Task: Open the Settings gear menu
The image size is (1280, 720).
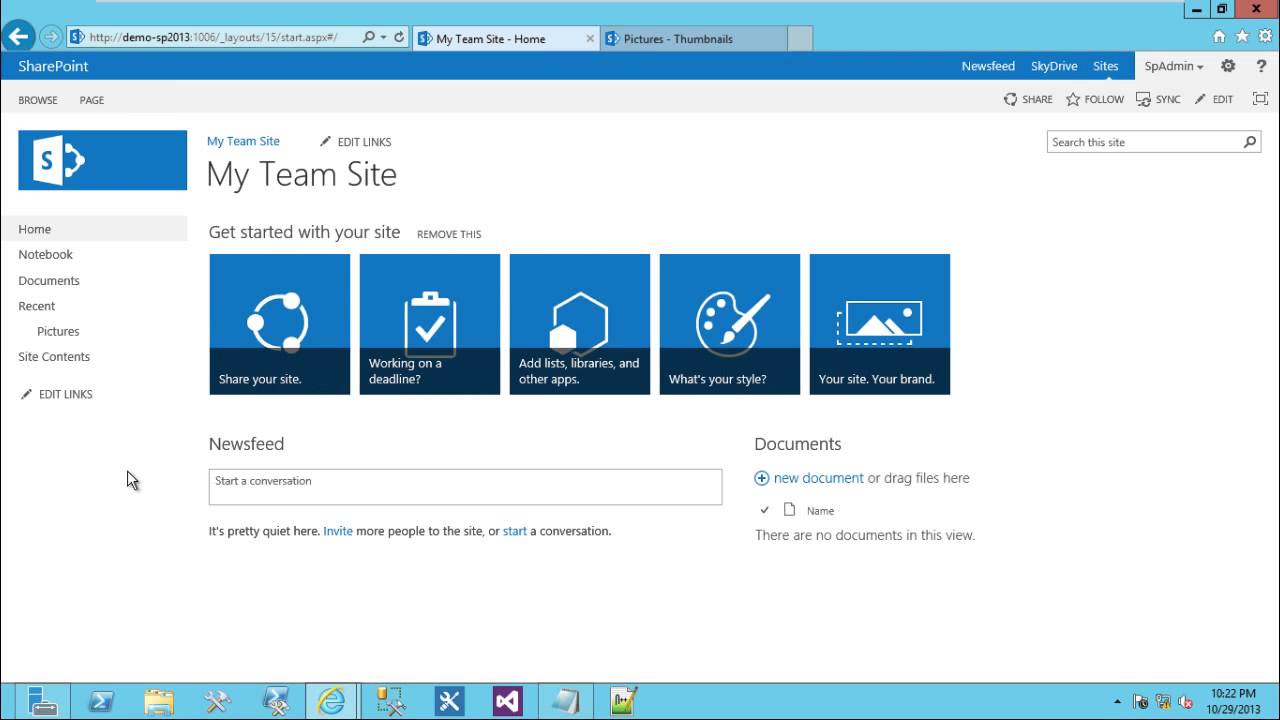Action: coord(1228,66)
